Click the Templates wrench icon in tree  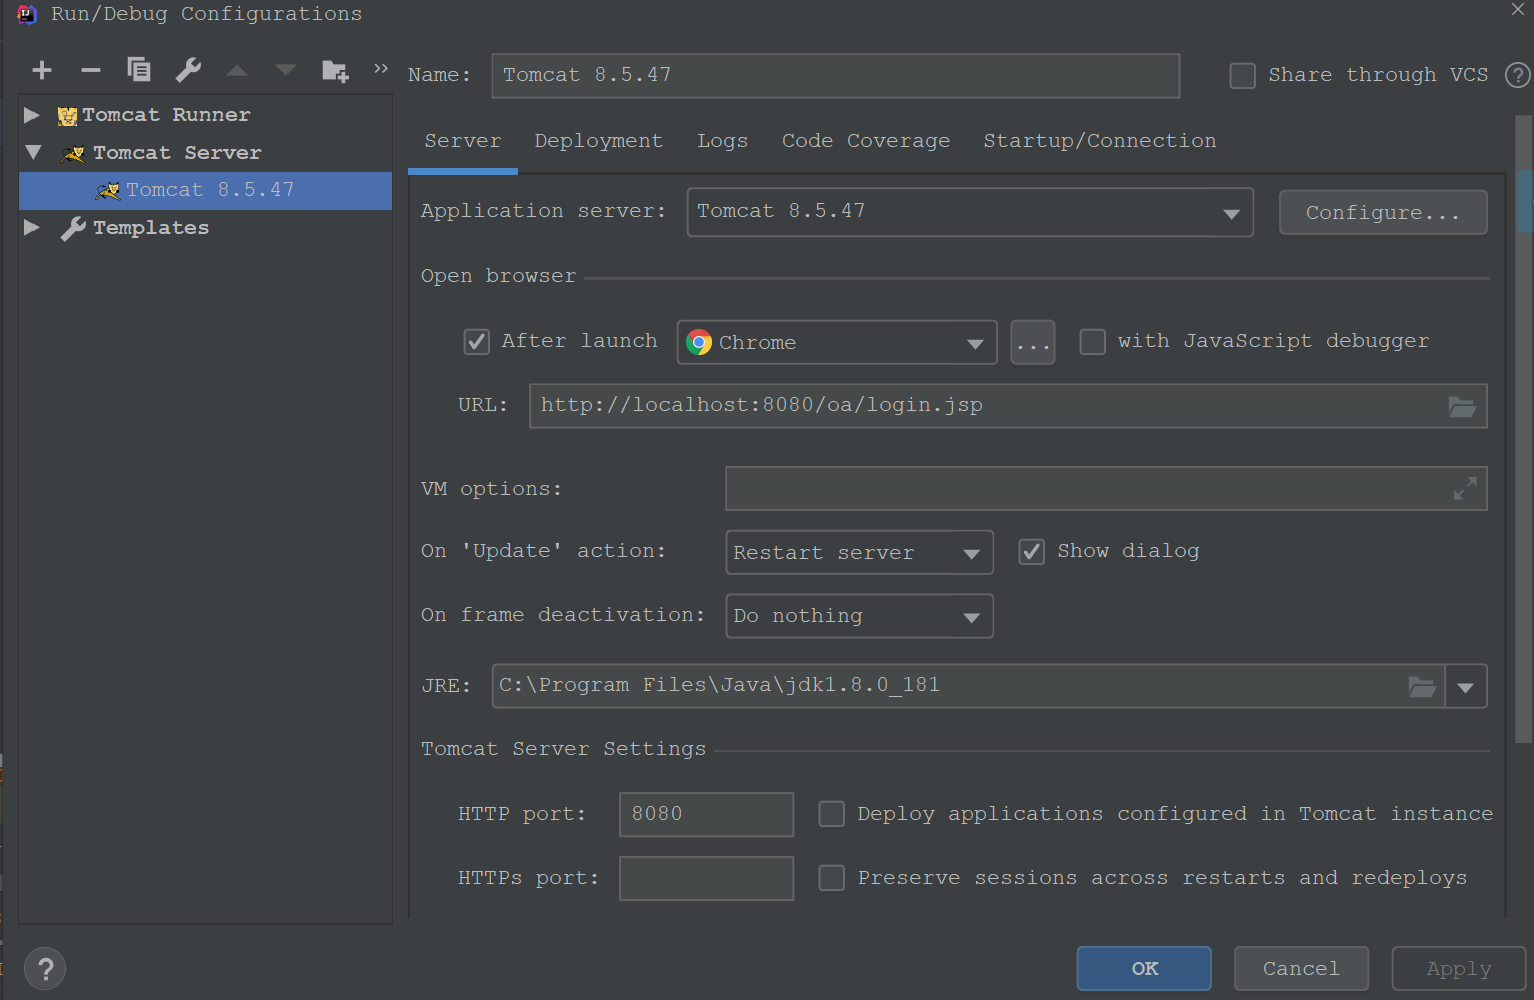pyautogui.click(x=73, y=229)
